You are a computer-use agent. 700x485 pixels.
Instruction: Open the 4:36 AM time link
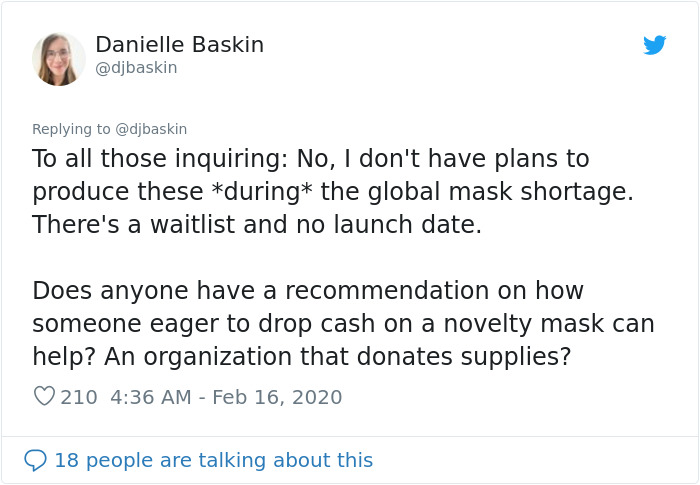151,397
